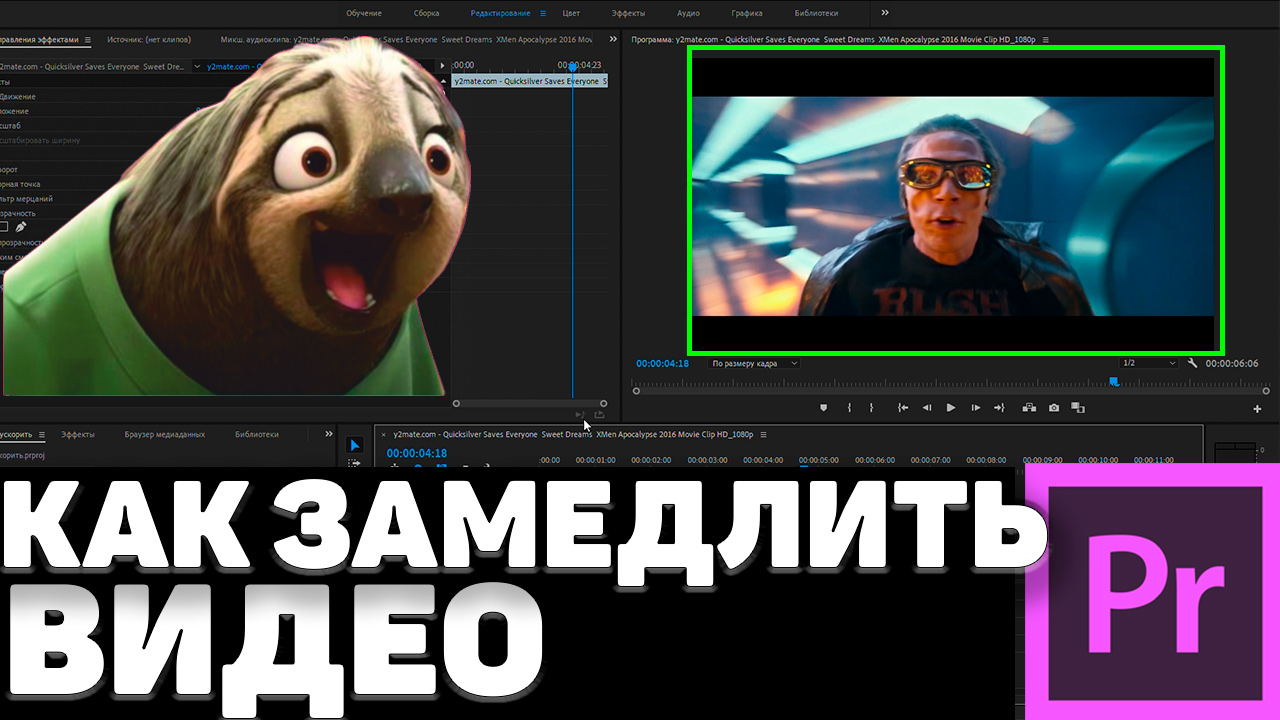
Task: Open the playback resolution 1/2 dropdown
Action: tap(1150, 363)
